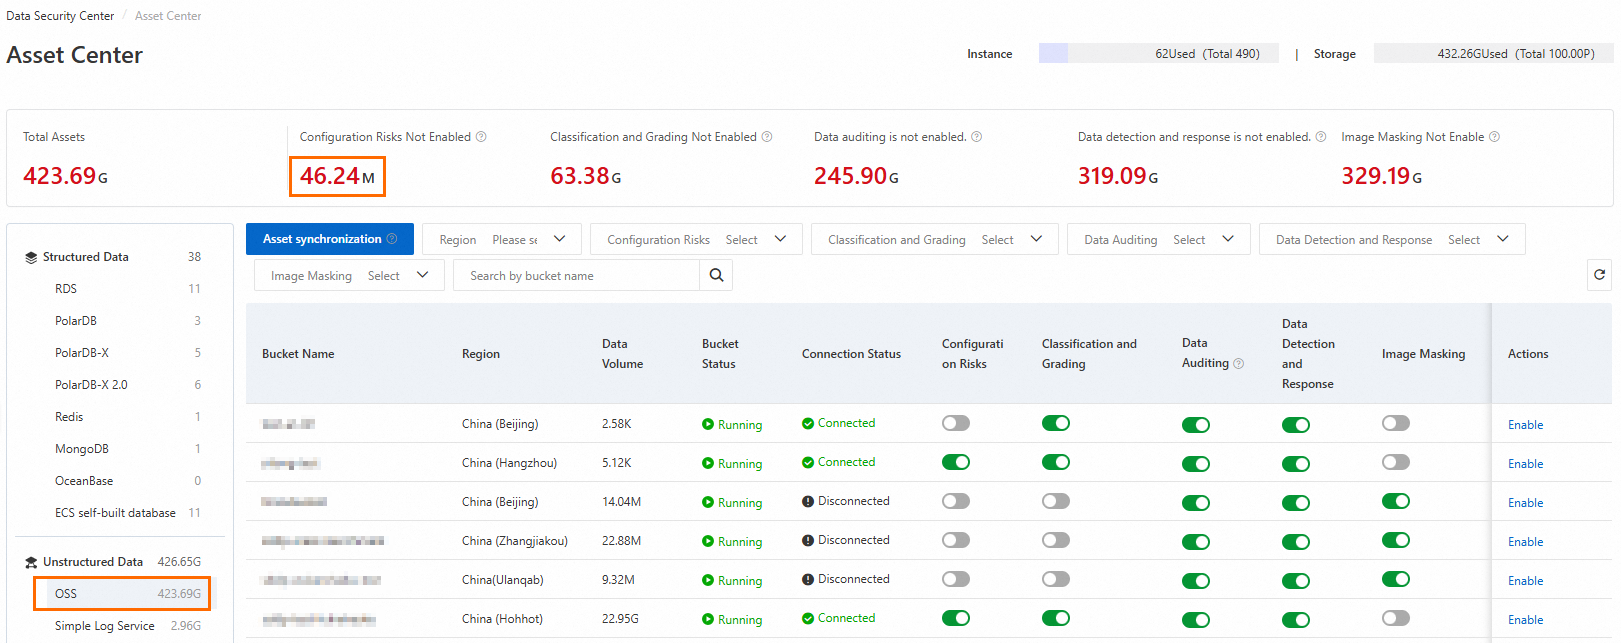Select OSS in the asset sidebar
This screenshot has height=643, width=1621.
coord(122,593)
